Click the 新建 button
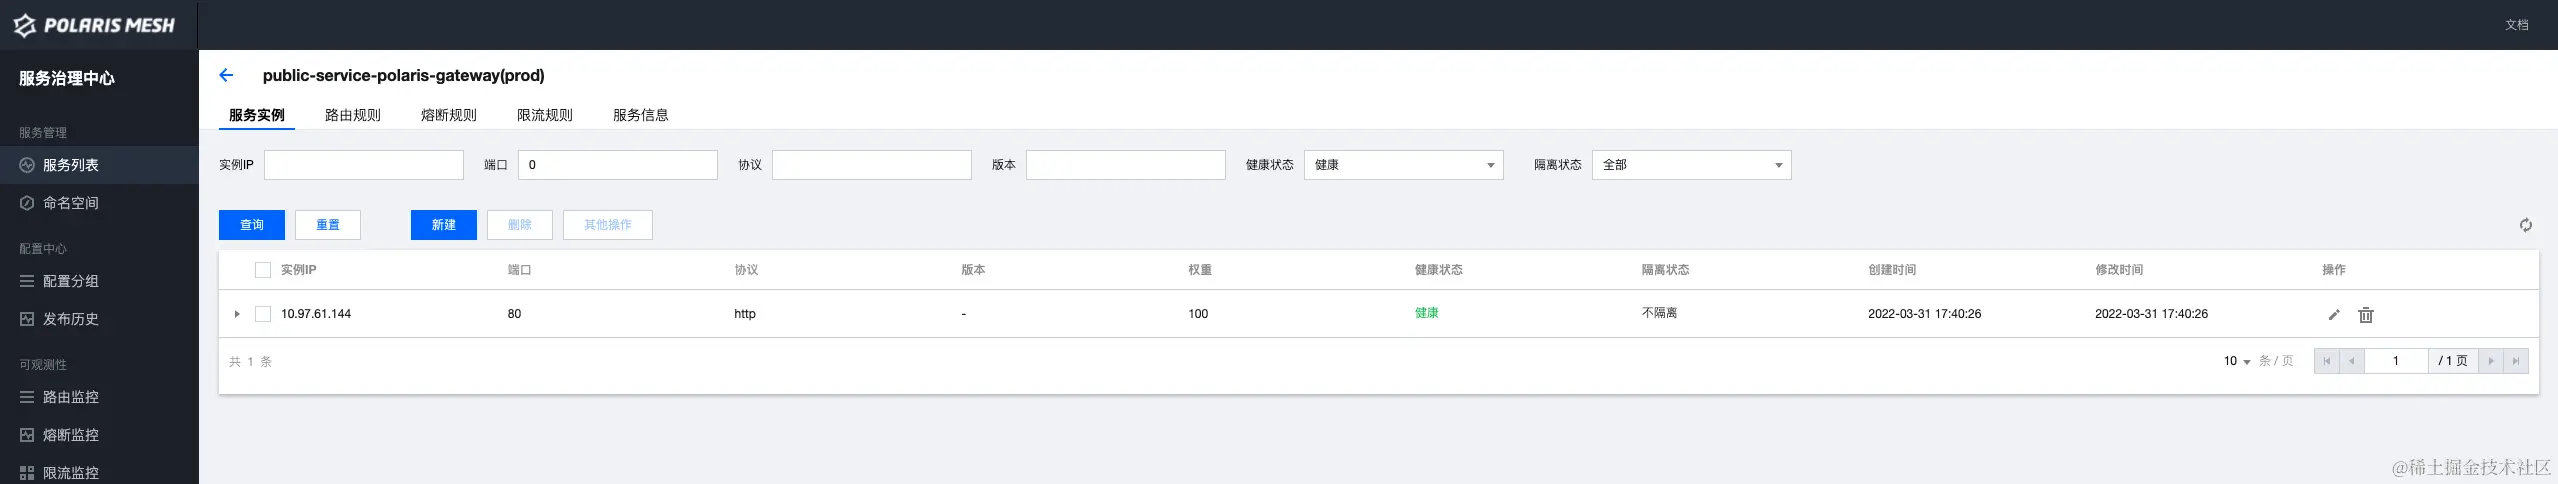2558x484 pixels. pyautogui.click(x=444, y=225)
